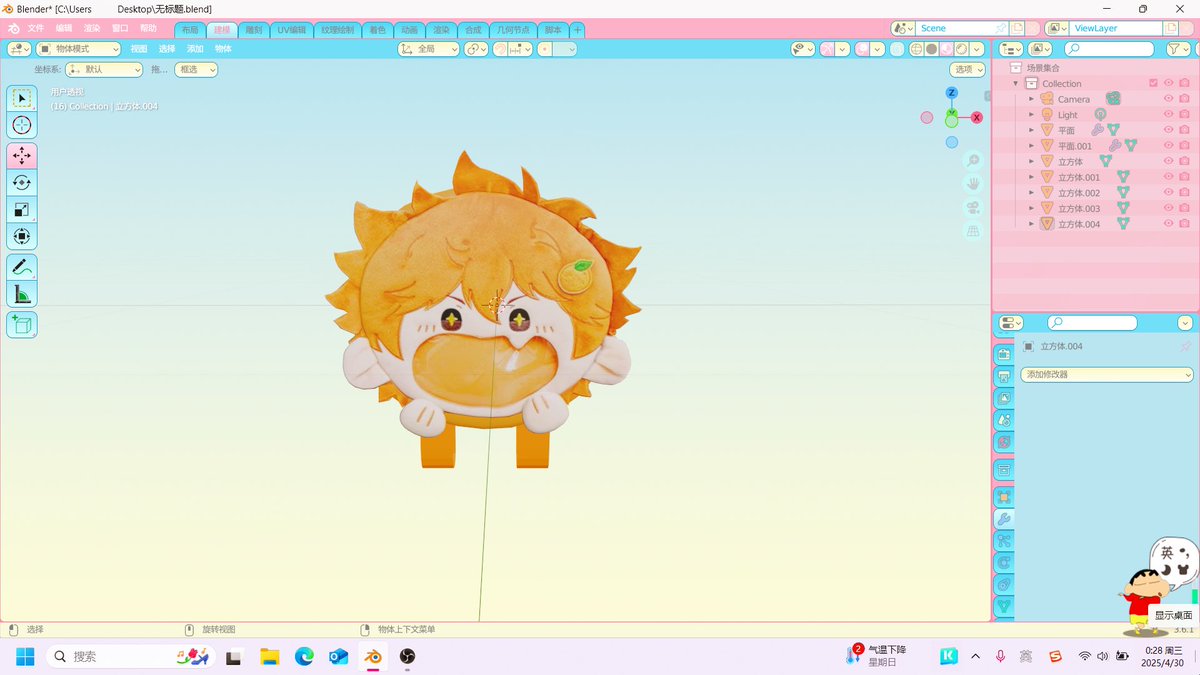Toggle X-ray display in viewport header

pyautogui.click(x=898, y=48)
